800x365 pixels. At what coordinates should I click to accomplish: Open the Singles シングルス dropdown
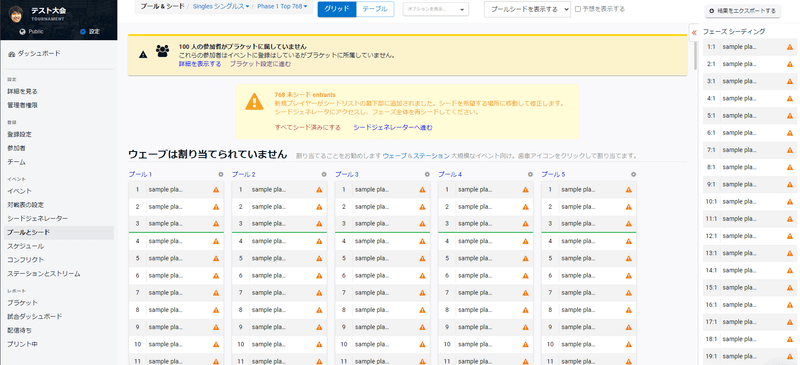(x=221, y=7)
